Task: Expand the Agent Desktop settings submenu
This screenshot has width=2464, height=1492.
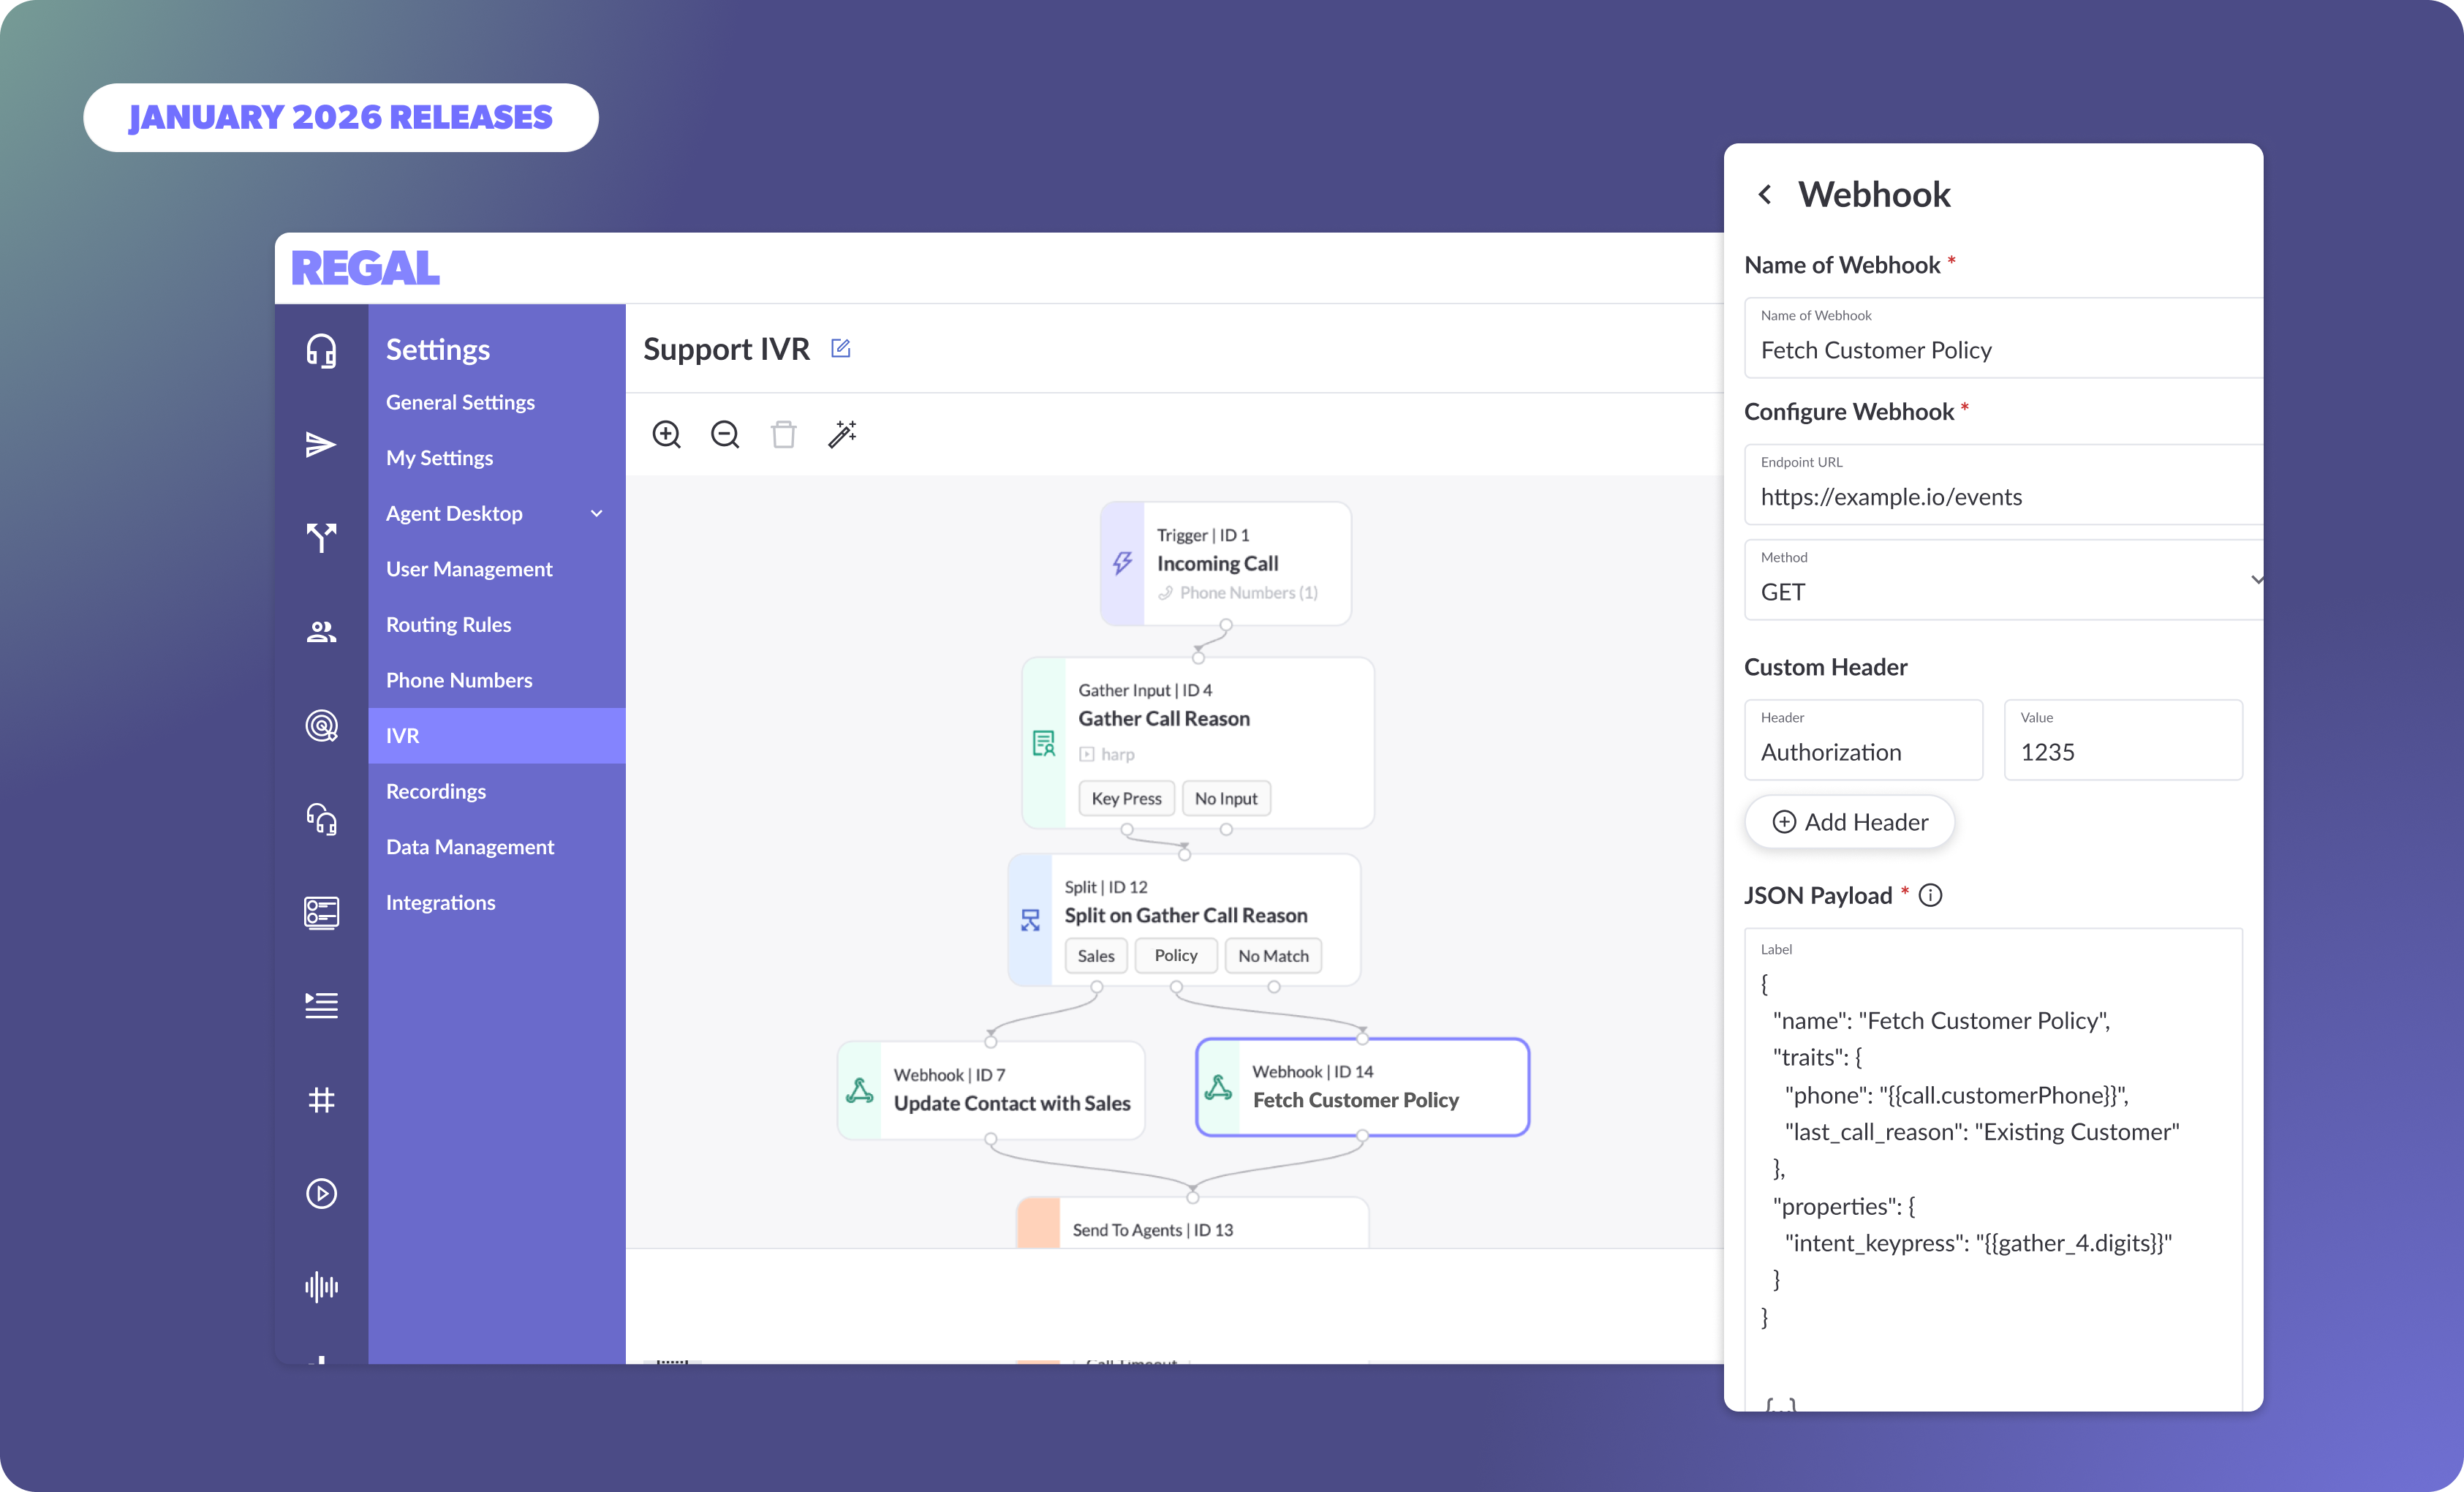Action: click(596, 513)
